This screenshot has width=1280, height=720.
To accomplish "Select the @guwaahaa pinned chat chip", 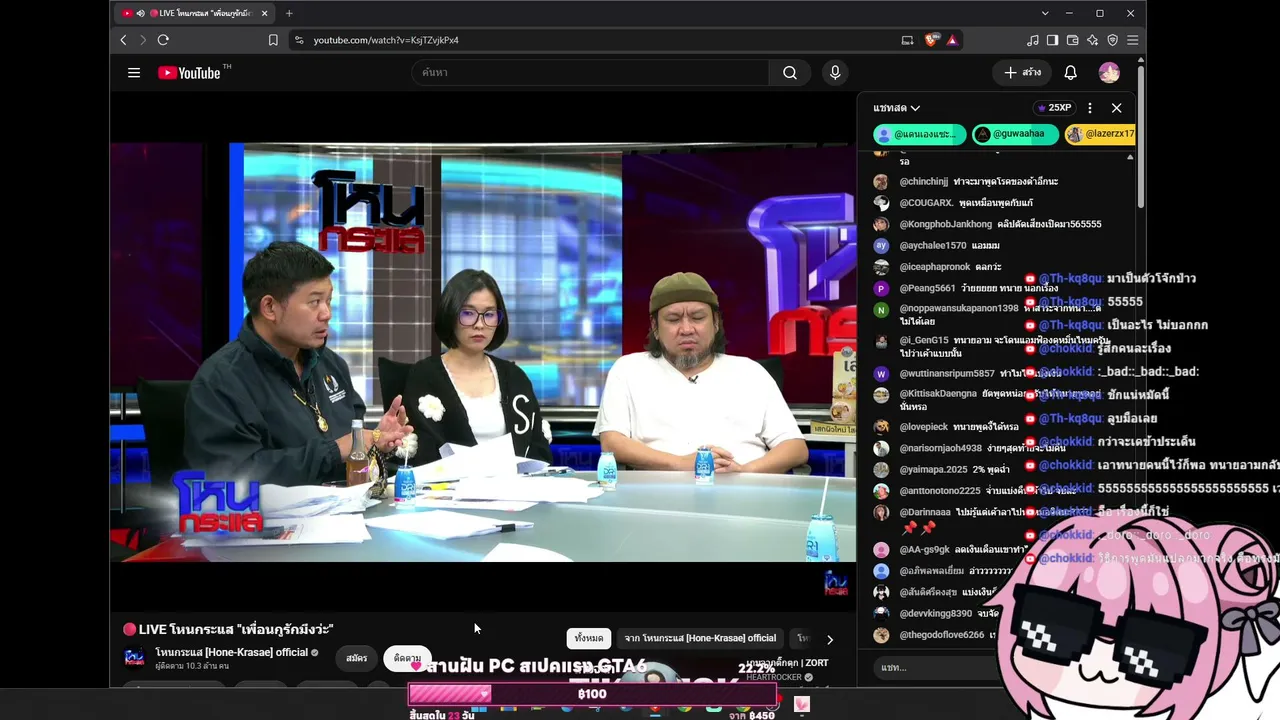I will [x=1015, y=134].
